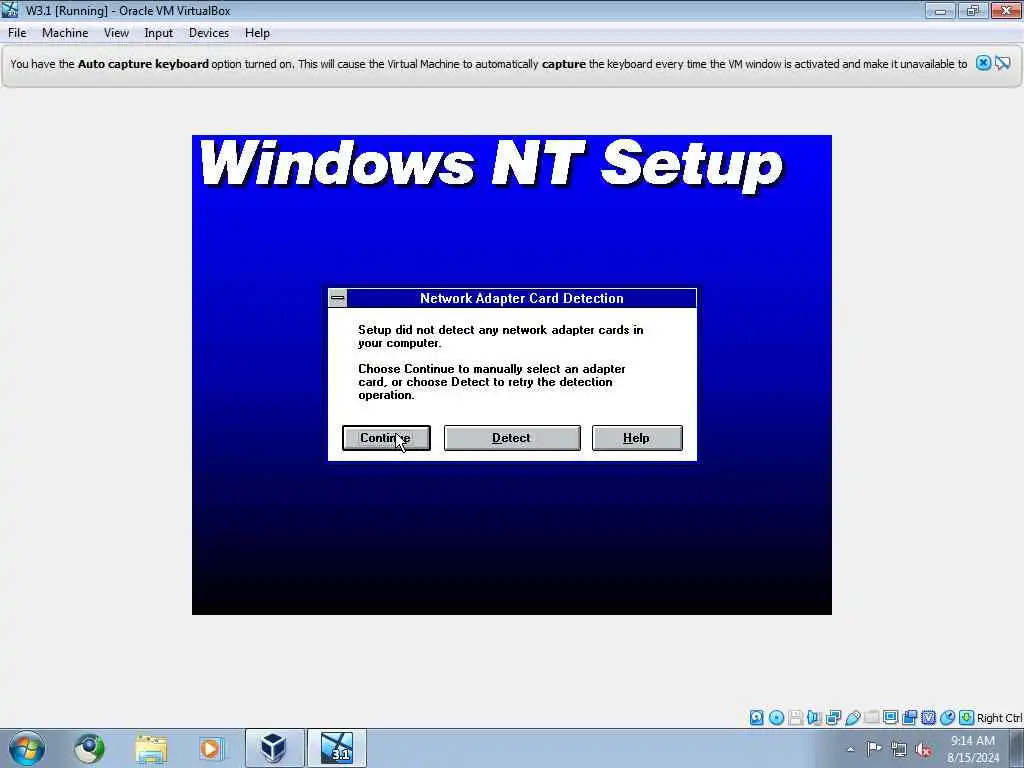Click the clock showing 9:14 AM
The image size is (1024, 768).
point(972,741)
